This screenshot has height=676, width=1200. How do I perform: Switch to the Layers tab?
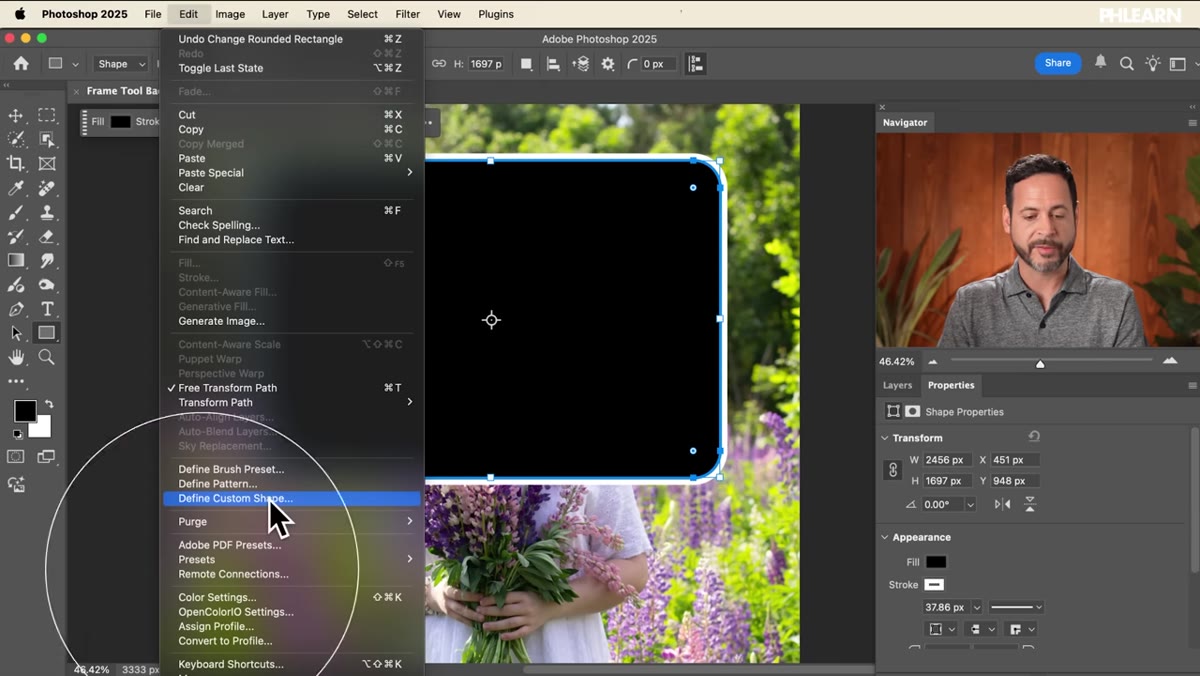897,385
